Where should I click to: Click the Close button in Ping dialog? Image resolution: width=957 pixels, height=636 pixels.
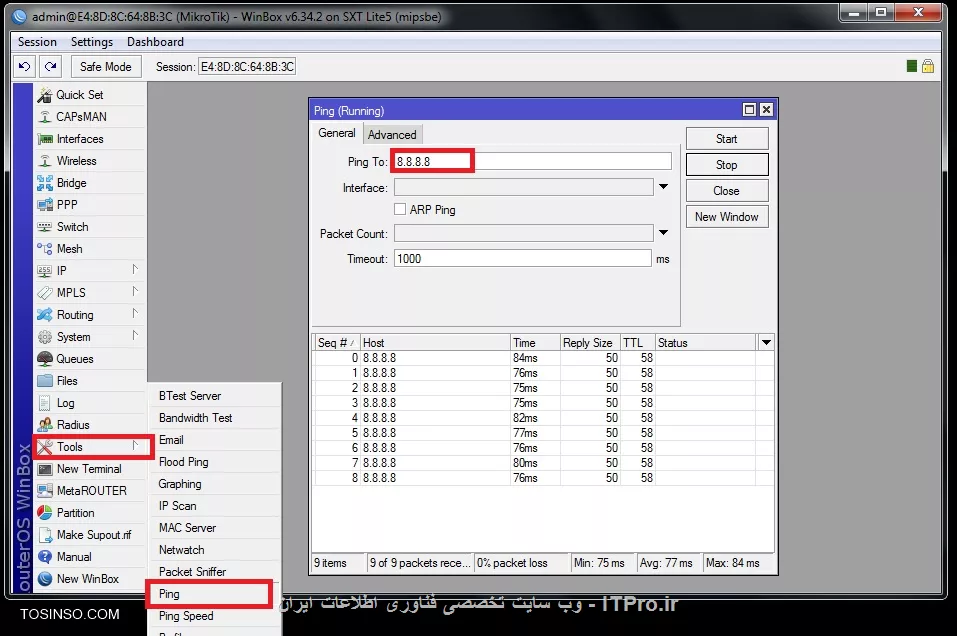pyautogui.click(x=727, y=191)
